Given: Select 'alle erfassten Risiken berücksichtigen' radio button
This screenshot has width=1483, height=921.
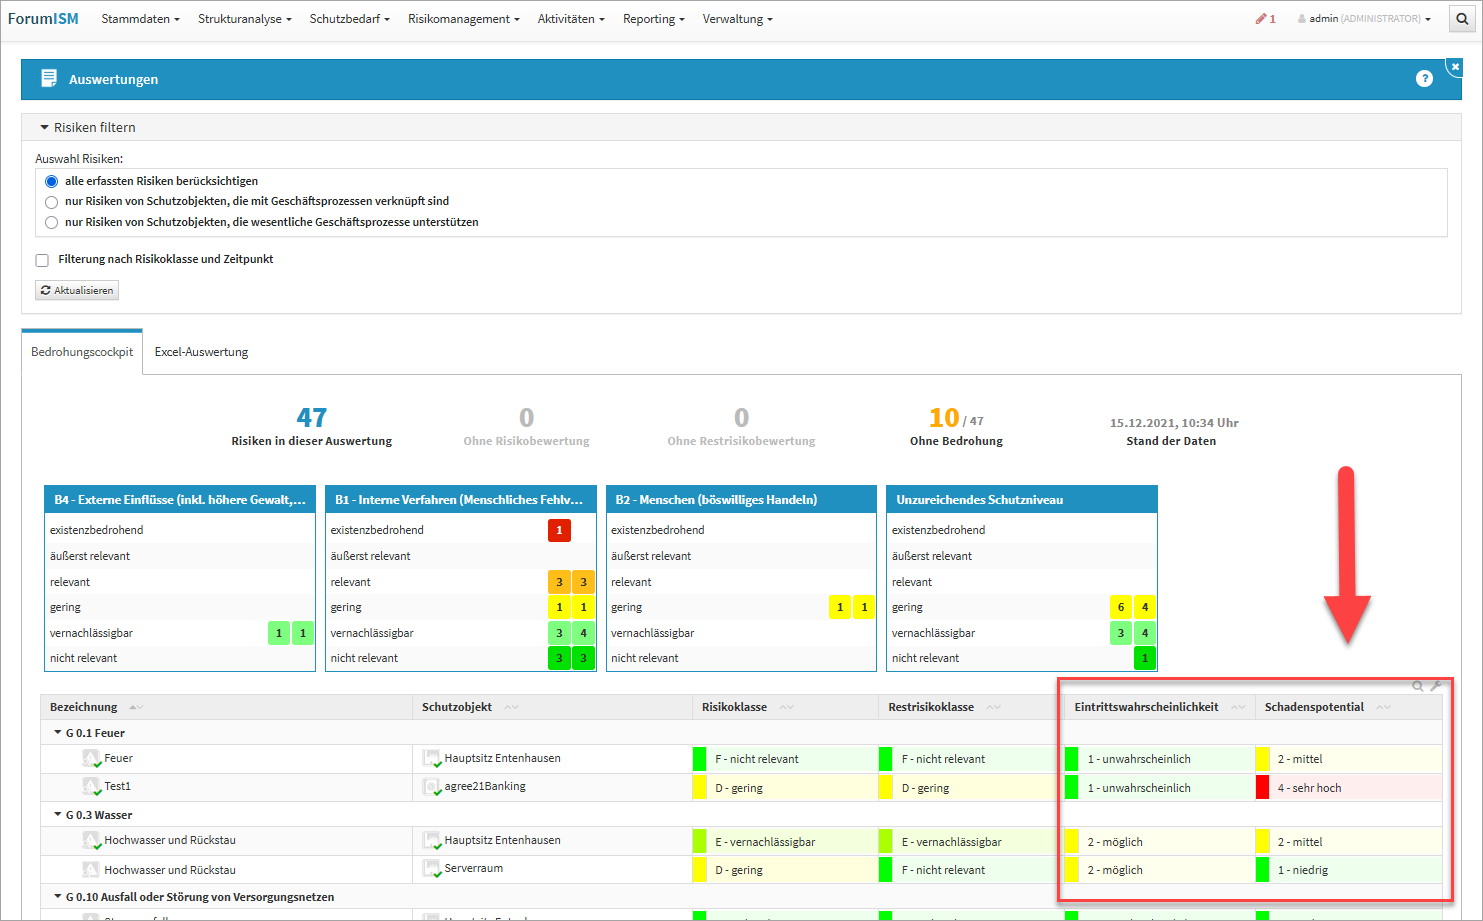Looking at the screenshot, I should (x=51, y=182).
